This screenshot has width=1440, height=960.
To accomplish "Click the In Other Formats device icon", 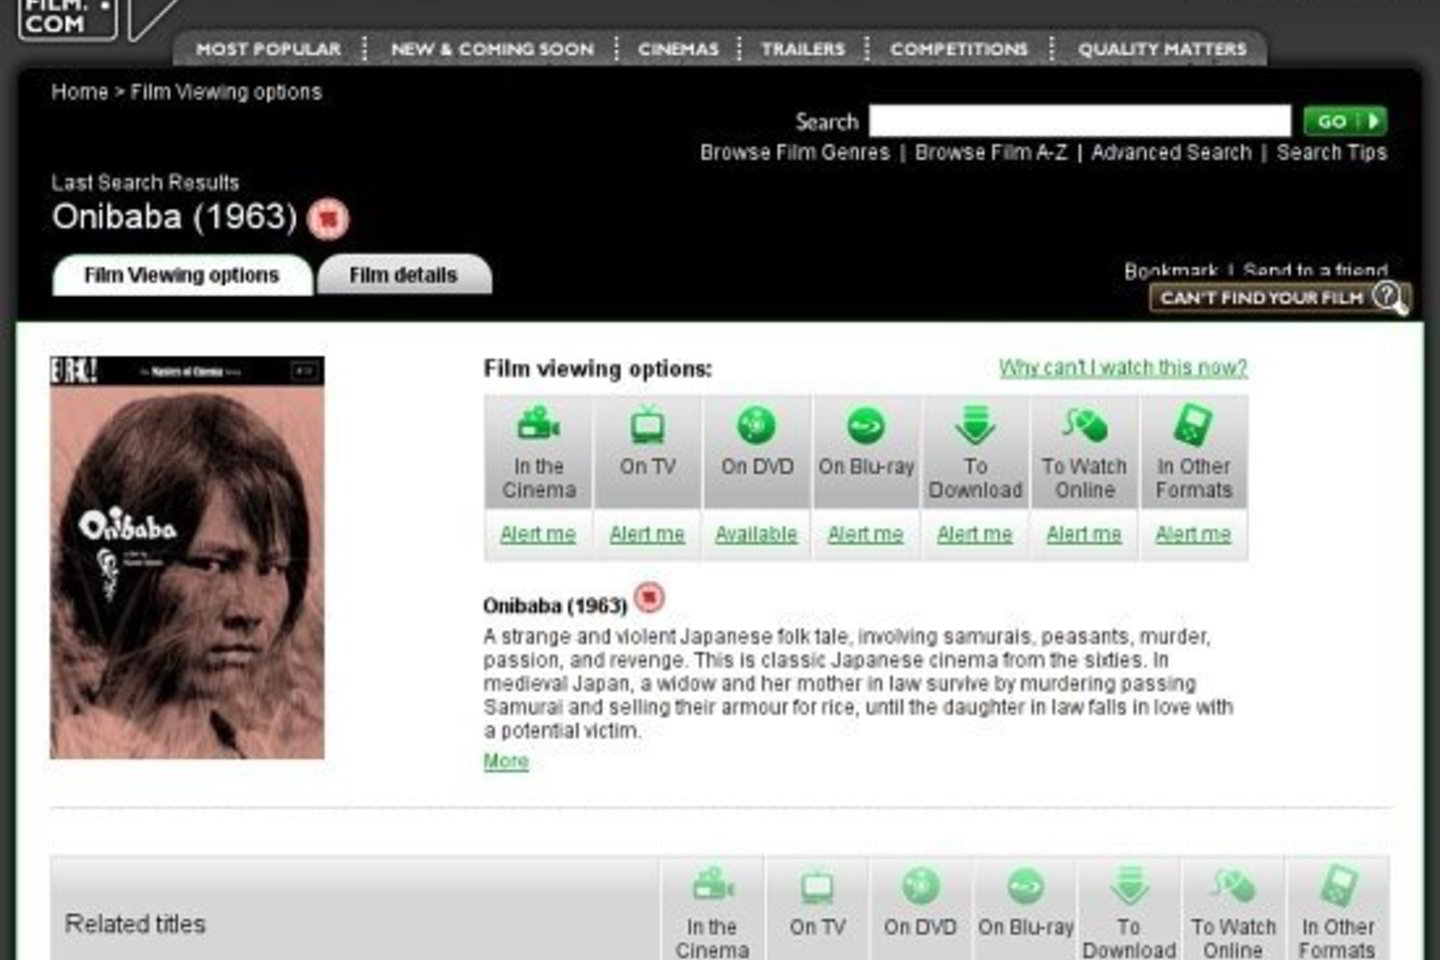I will pyautogui.click(x=1193, y=424).
